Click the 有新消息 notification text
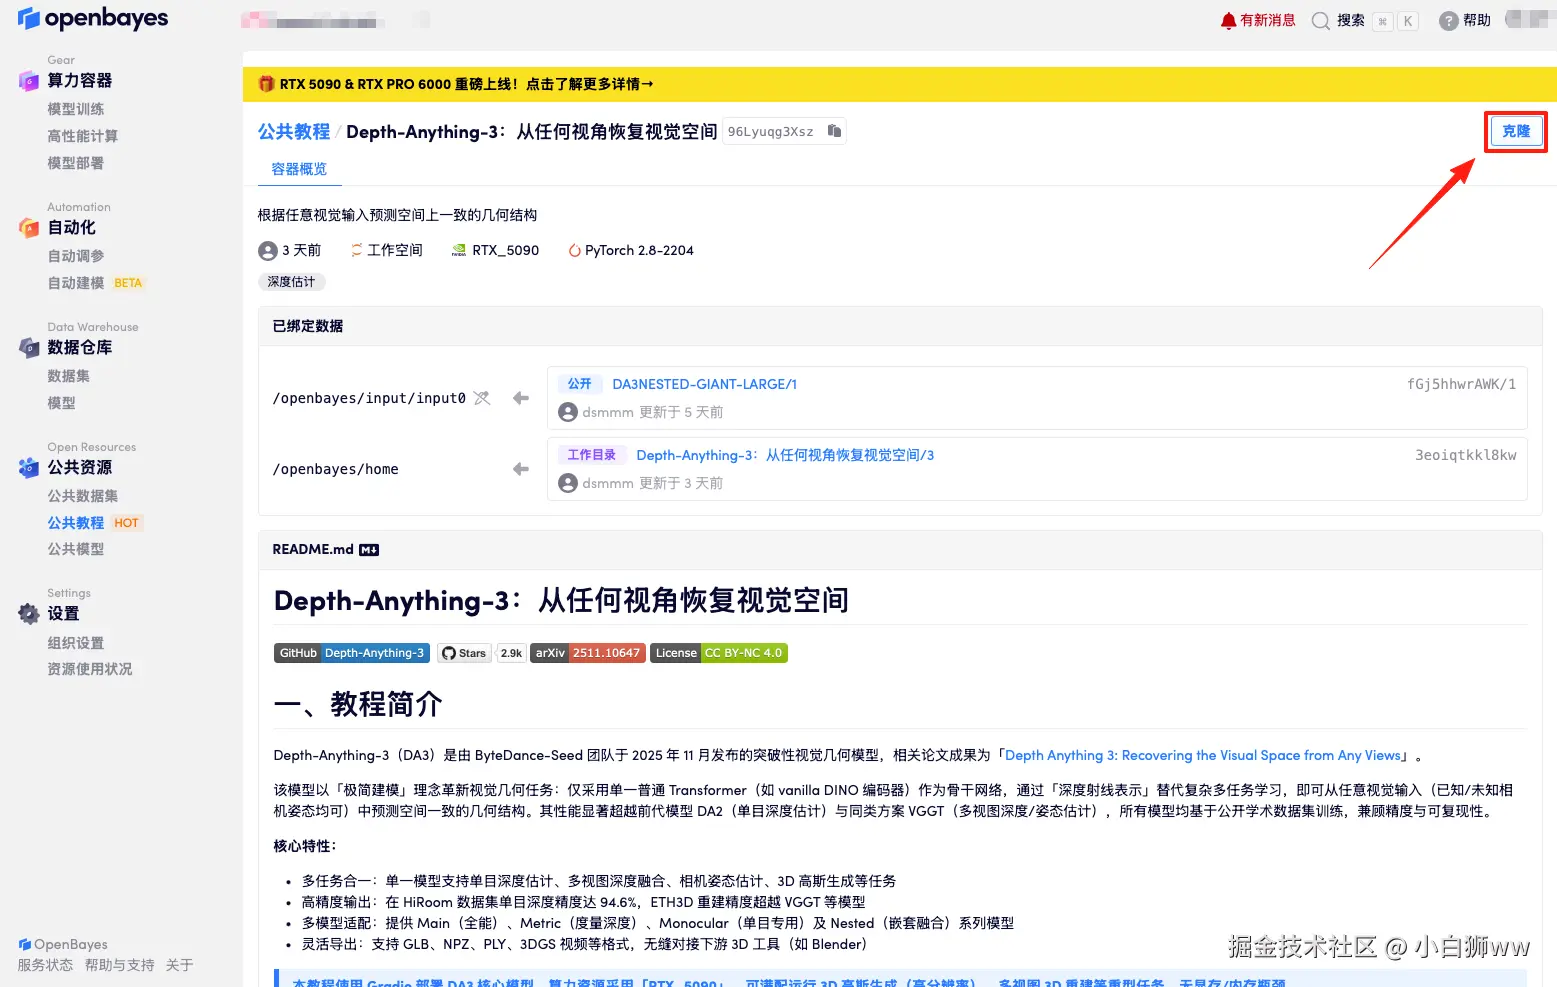Image resolution: width=1557 pixels, height=987 pixels. coord(1268,21)
